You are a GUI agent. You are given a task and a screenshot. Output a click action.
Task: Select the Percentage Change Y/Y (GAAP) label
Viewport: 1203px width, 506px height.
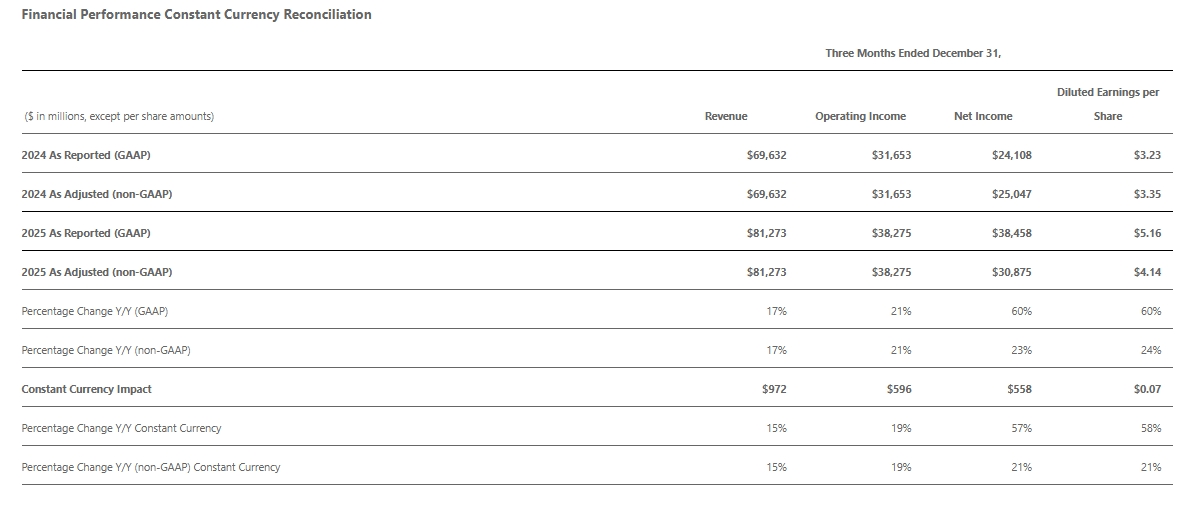click(x=95, y=311)
